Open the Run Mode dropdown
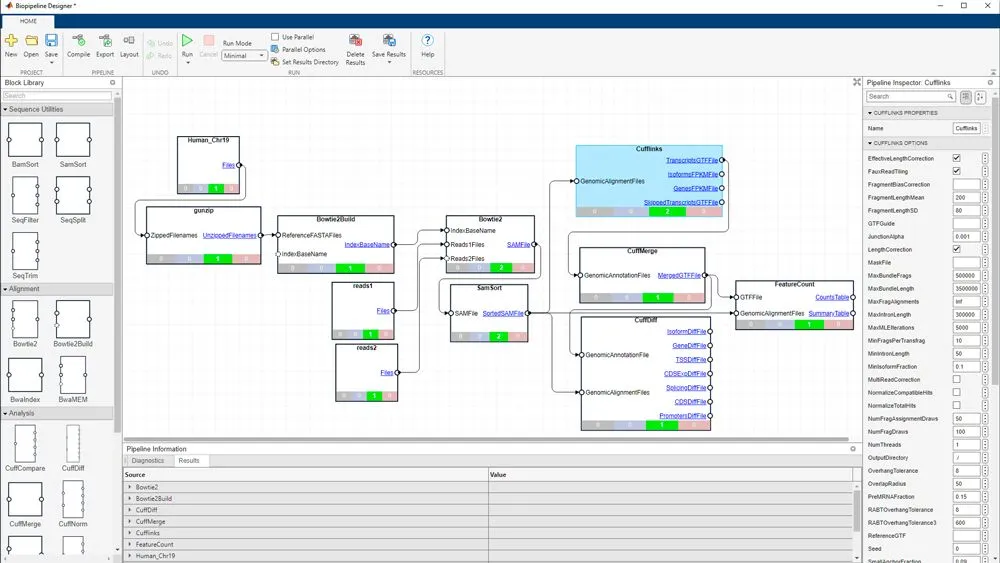 tap(244, 56)
